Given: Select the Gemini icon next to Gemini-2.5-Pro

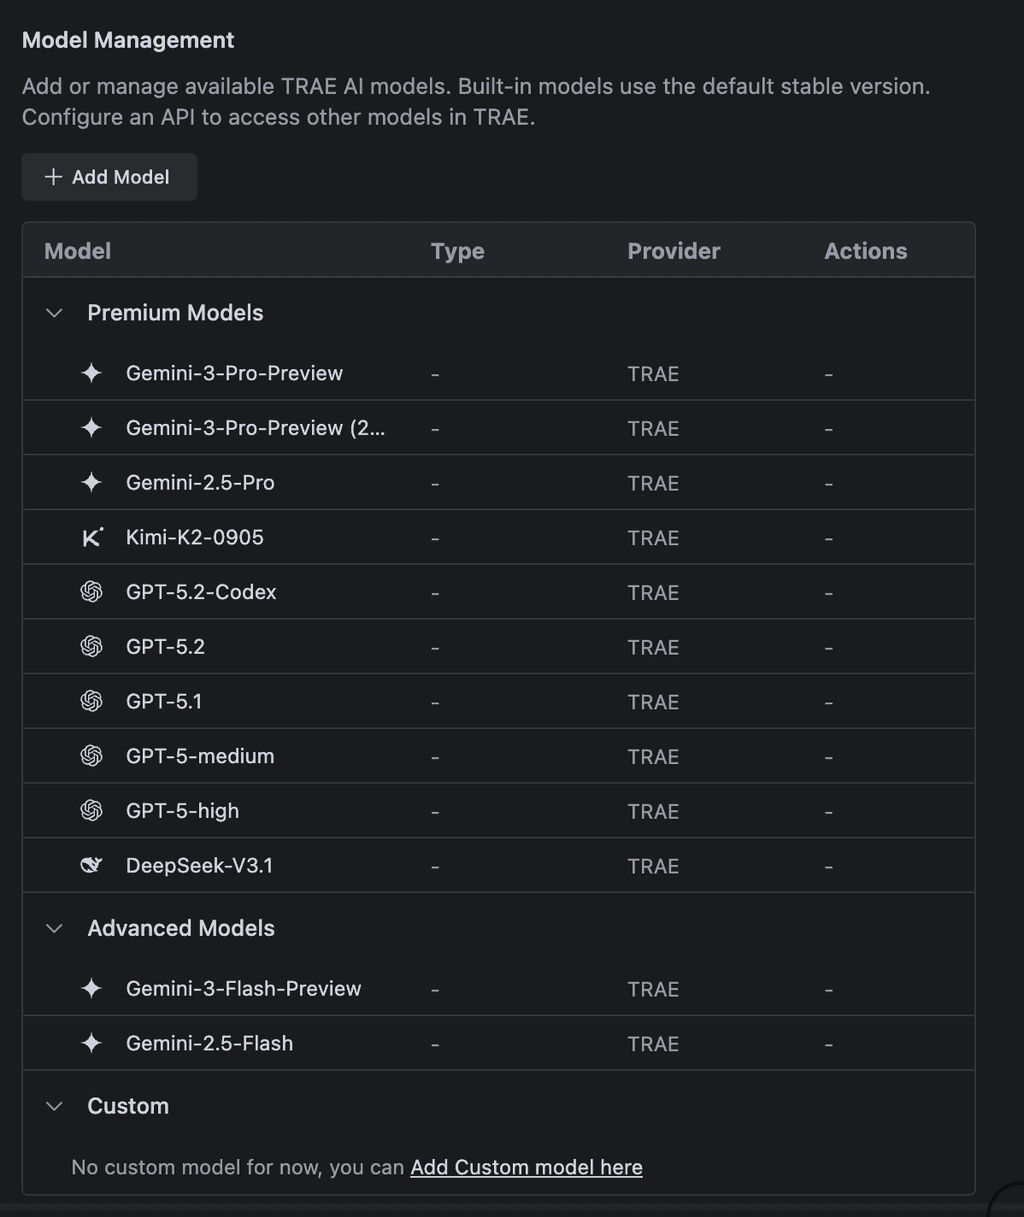Looking at the screenshot, I should coord(91,482).
